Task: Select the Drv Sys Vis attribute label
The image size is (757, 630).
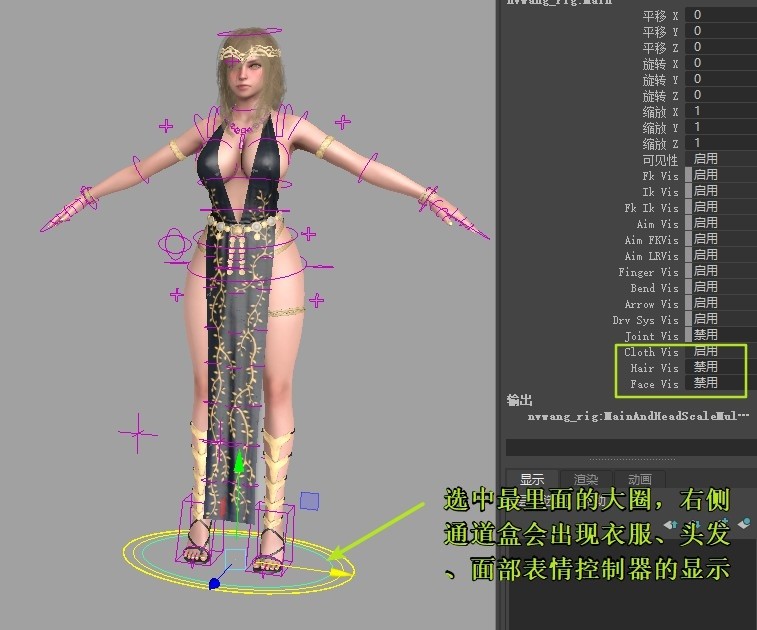Action: click(645, 320)
